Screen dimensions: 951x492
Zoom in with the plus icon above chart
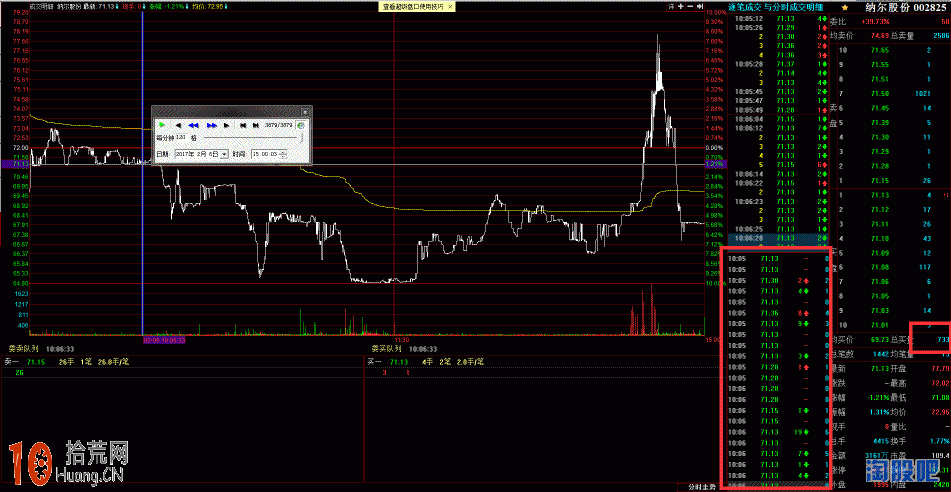681,6
